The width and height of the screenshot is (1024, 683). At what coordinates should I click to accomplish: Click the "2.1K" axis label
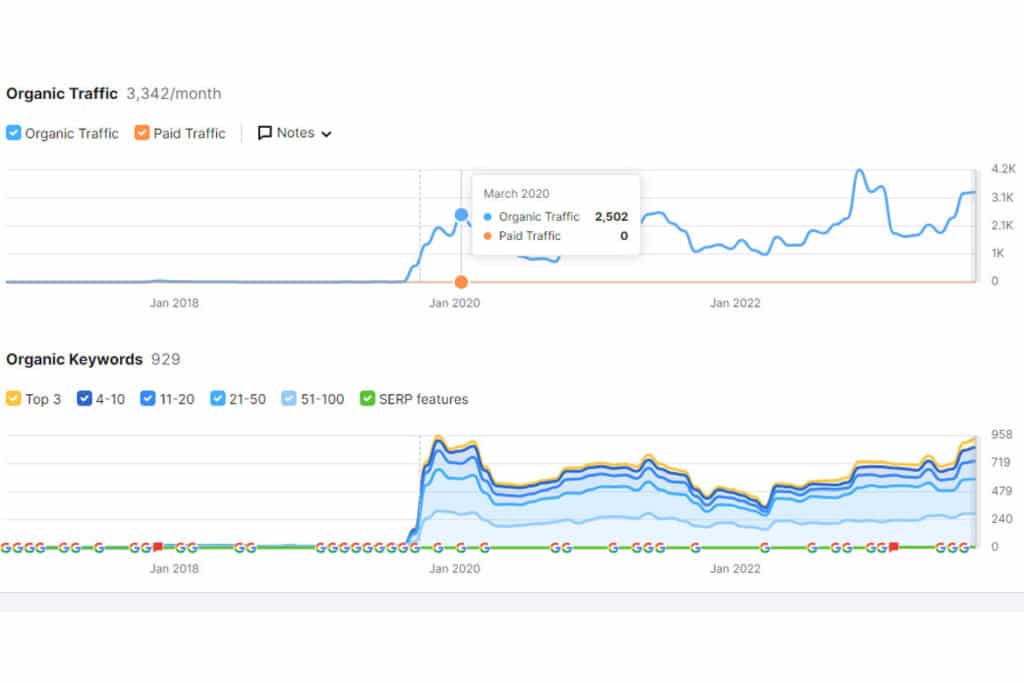(1002, 225)
